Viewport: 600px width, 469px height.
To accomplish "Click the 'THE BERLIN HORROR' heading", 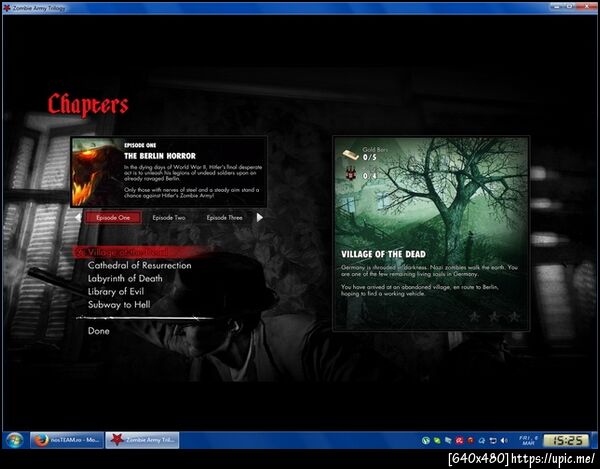I will click(160, 156).
